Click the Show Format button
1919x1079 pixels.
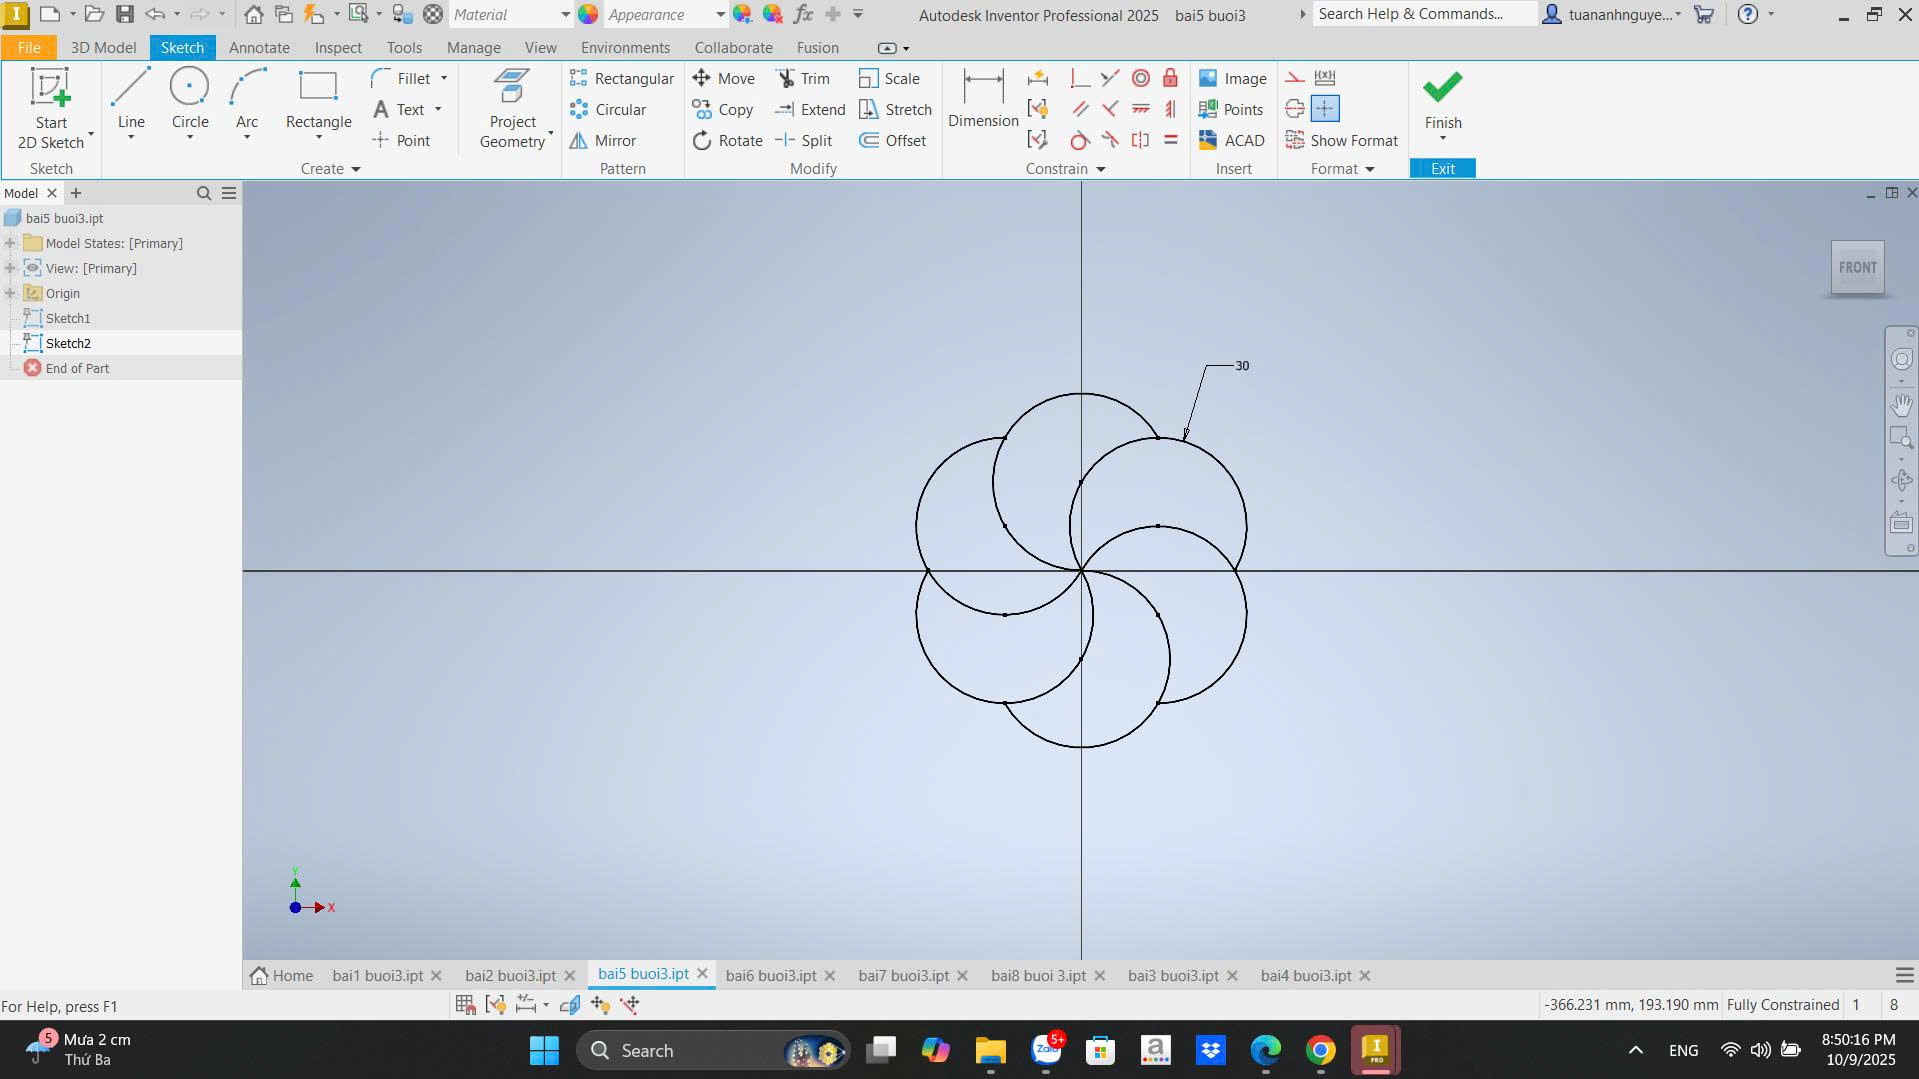[1341, 141]
